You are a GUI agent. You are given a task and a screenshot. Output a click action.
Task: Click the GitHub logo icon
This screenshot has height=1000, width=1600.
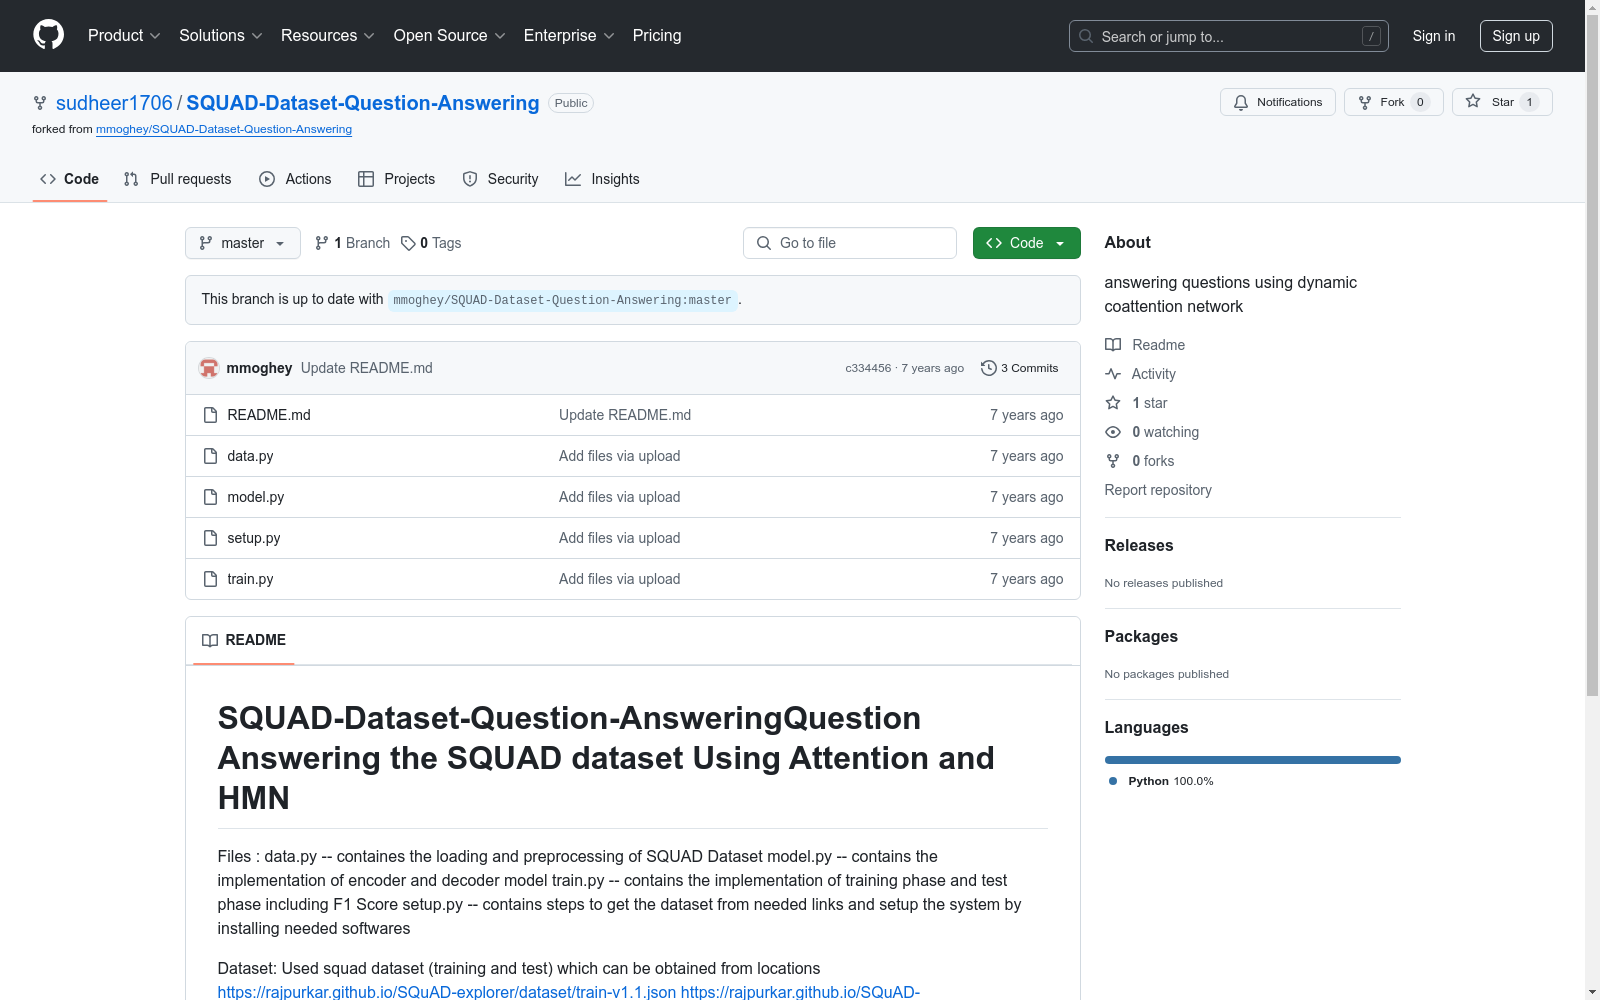pyautogui.click(x=48, y=35)
